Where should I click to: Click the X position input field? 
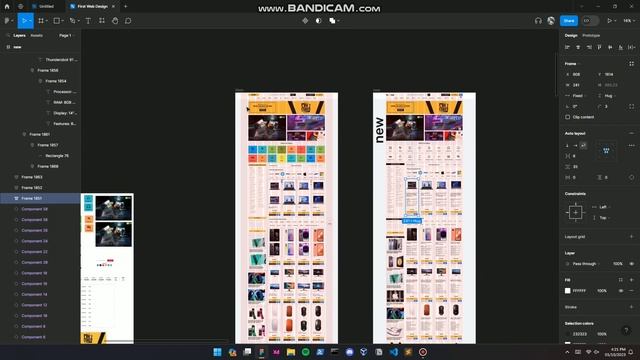click(x=578, y=74)
